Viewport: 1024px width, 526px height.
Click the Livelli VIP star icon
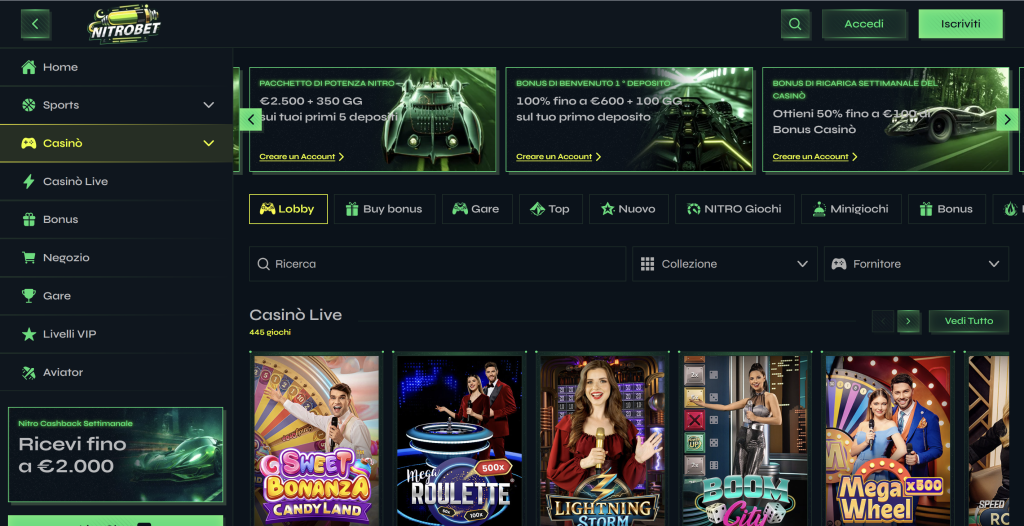pos(28,334)
